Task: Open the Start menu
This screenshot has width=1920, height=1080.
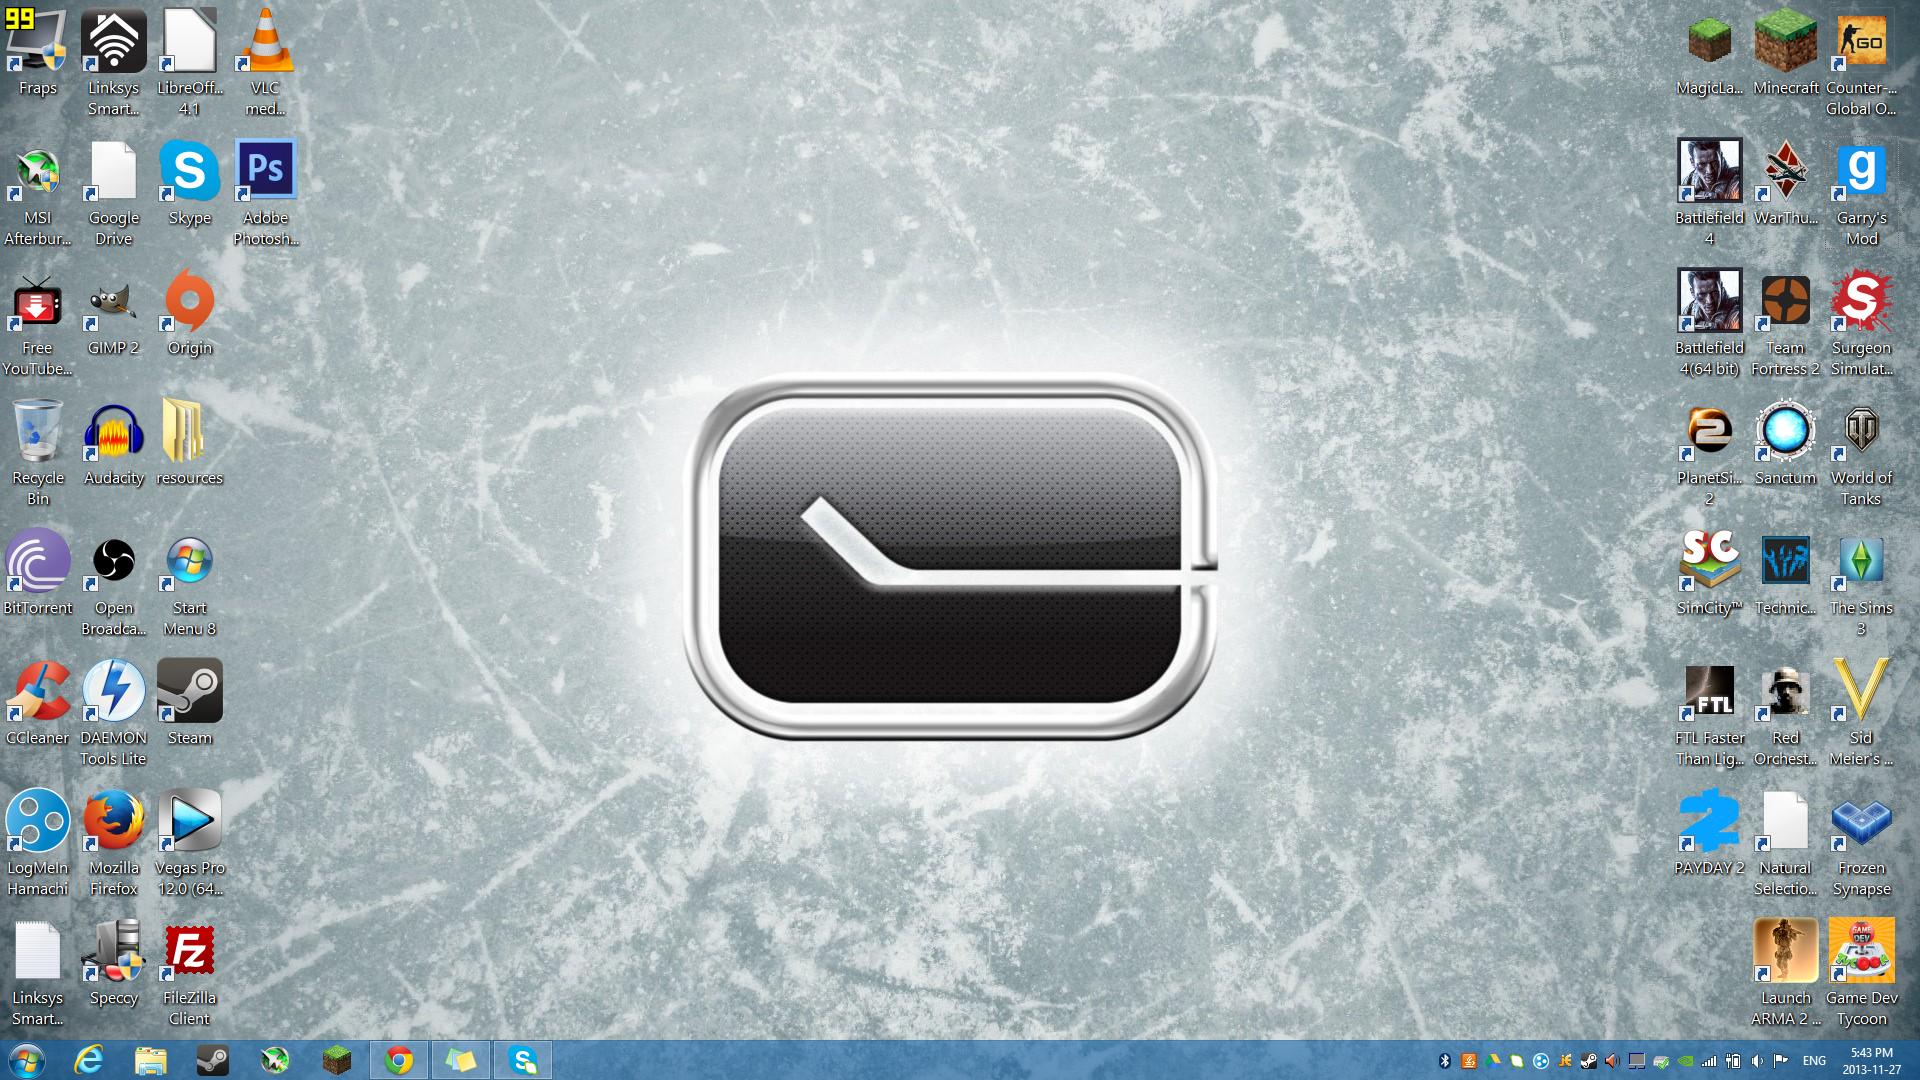Action: pyautogui.click(x=25, y=1060)
